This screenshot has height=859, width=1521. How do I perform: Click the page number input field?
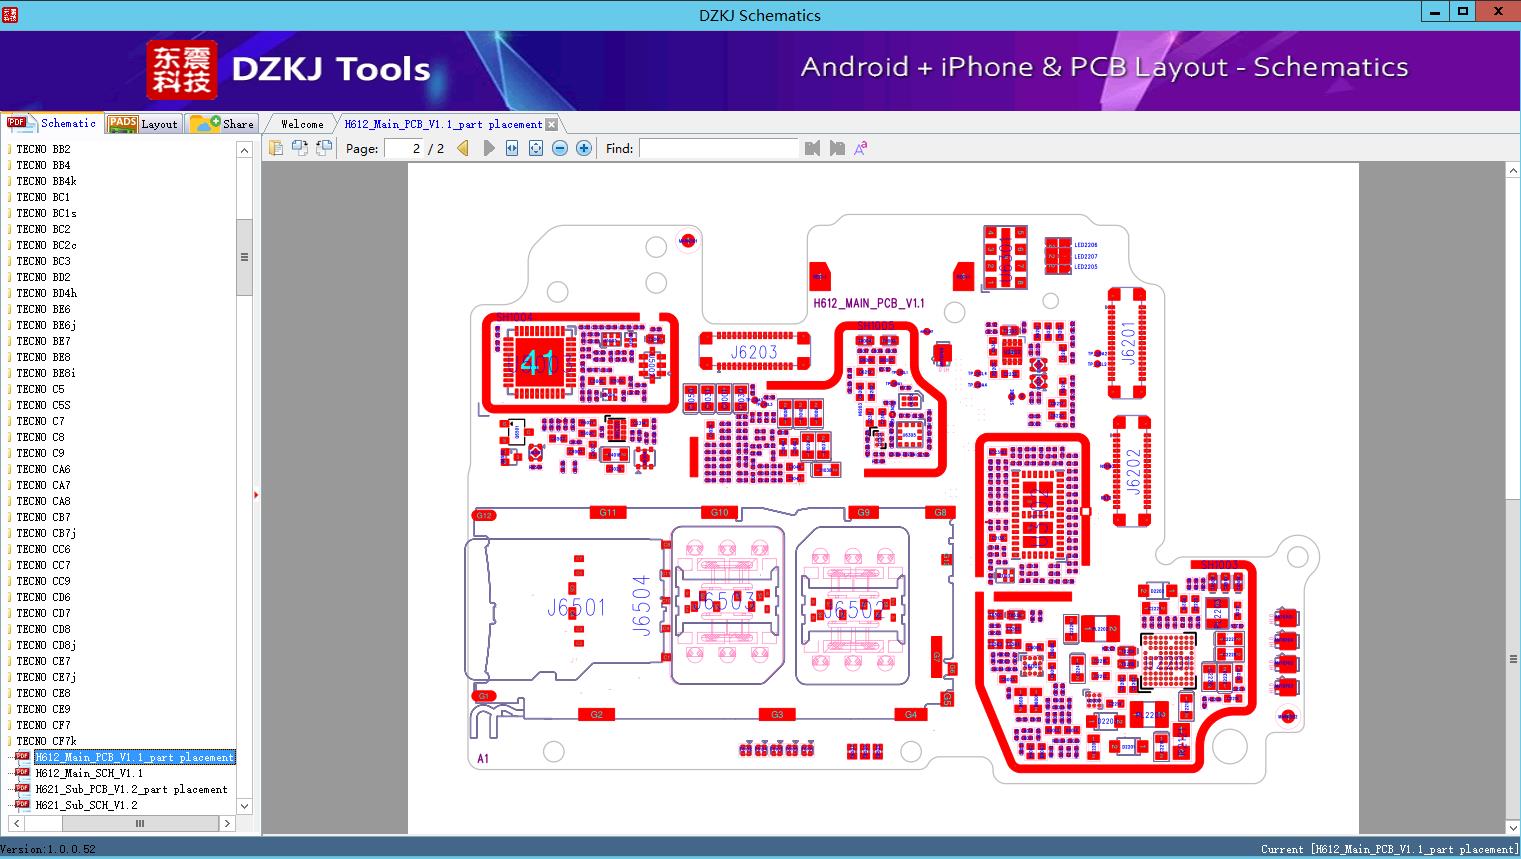point(404,148)
